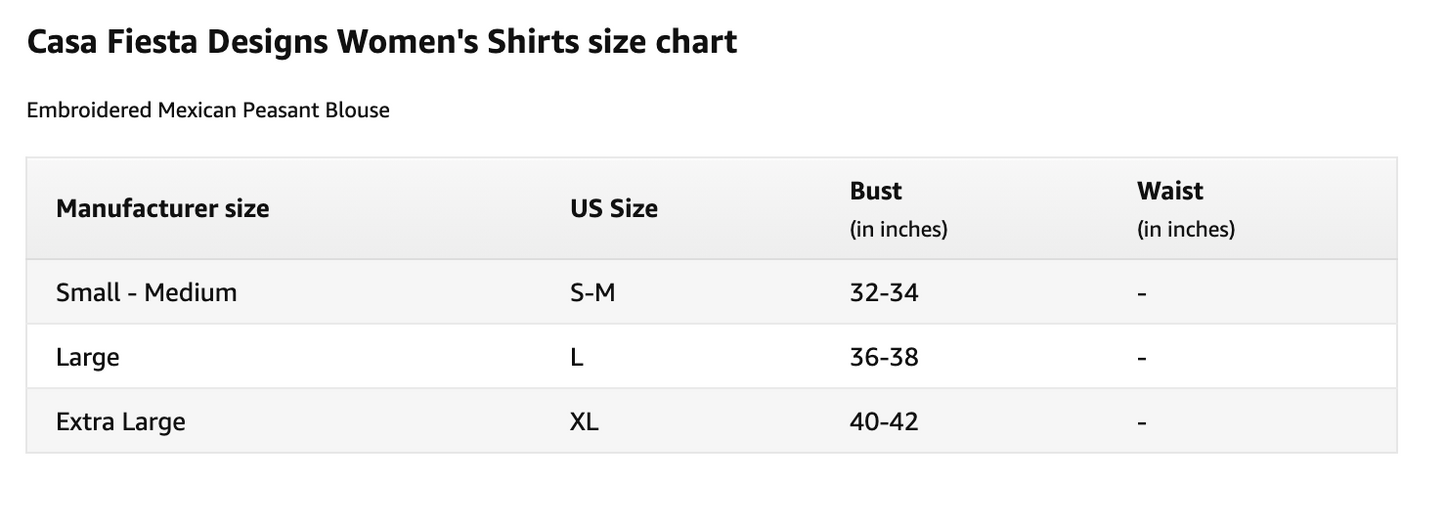Click the 40-42 bust measurement
The height and width of the screenshot is (528, 1445).
point(884,421)
